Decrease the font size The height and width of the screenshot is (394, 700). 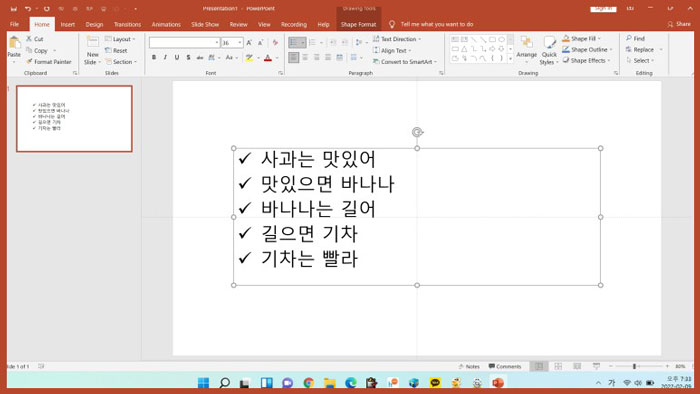[260, 43]
